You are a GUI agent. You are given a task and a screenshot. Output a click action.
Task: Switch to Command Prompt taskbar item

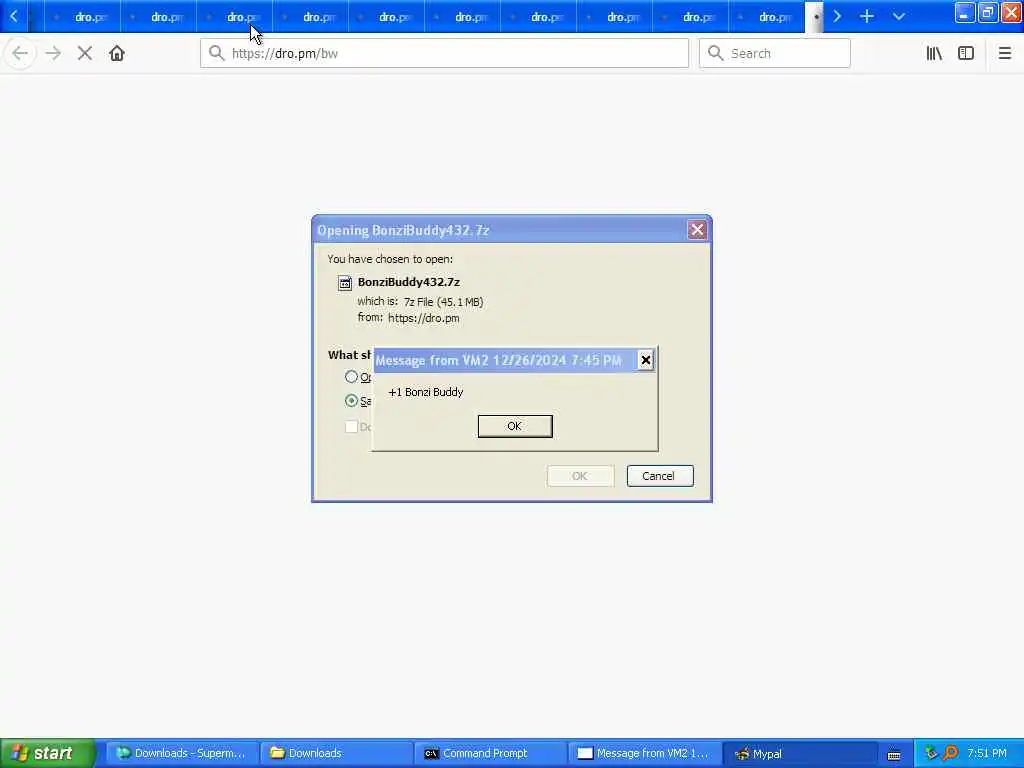pos(490,754)
